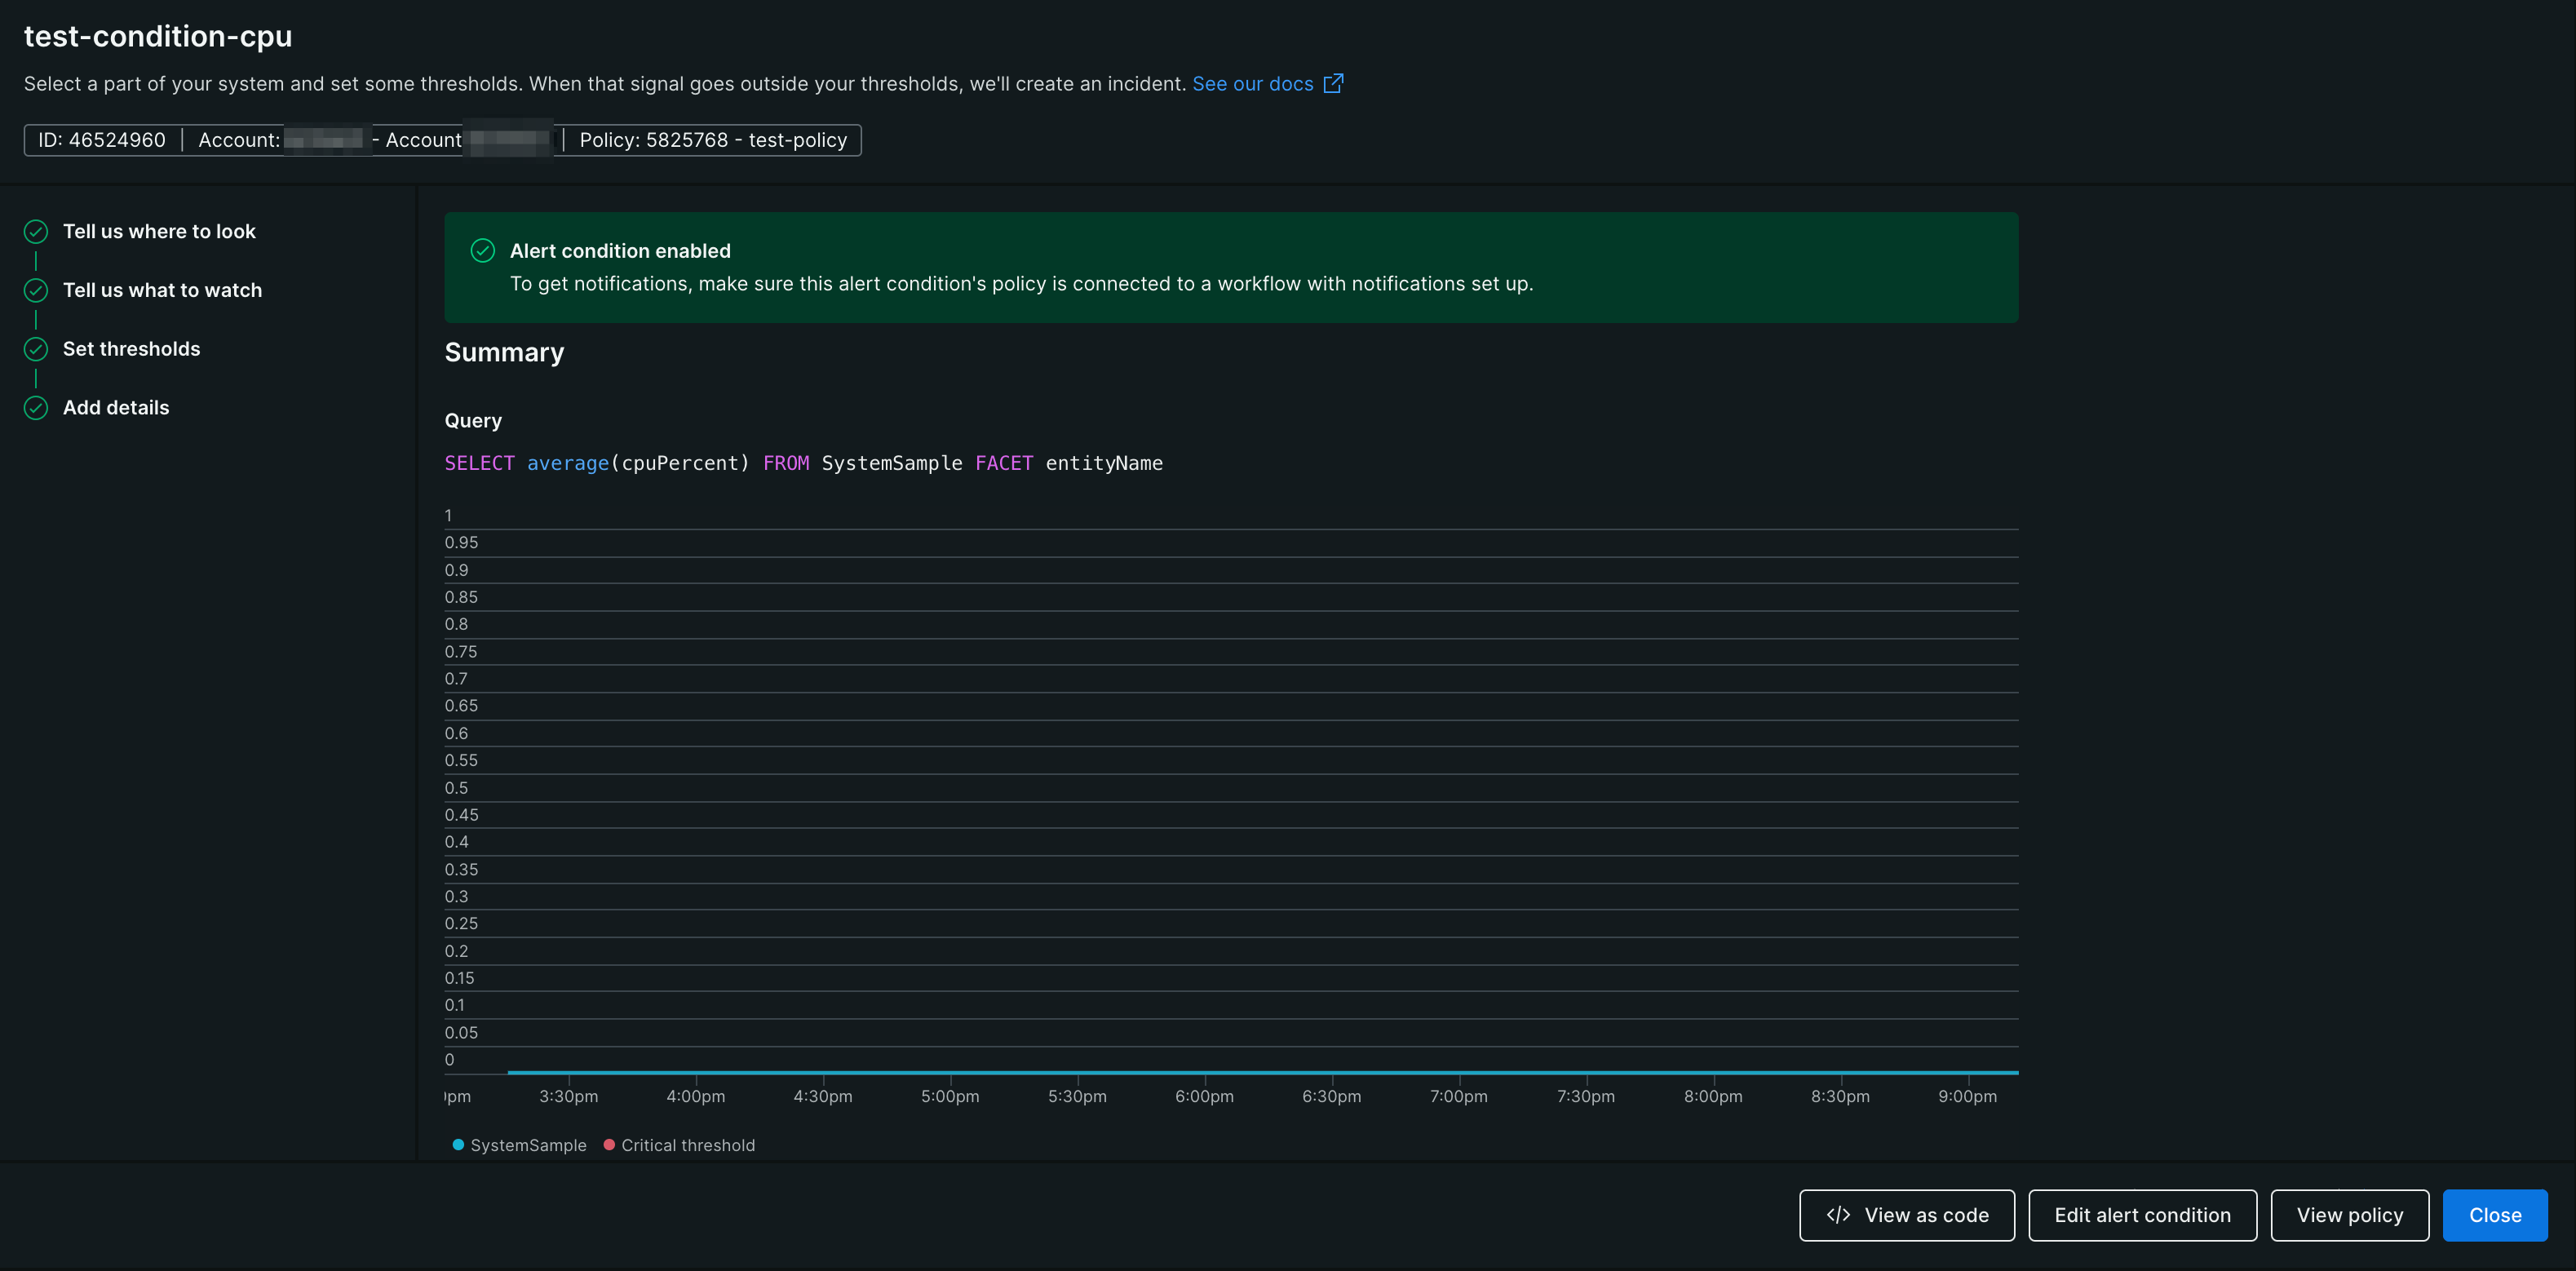Click View as code
The width and height of the screenshot is (2576, 1271).
point(1906,1215)
